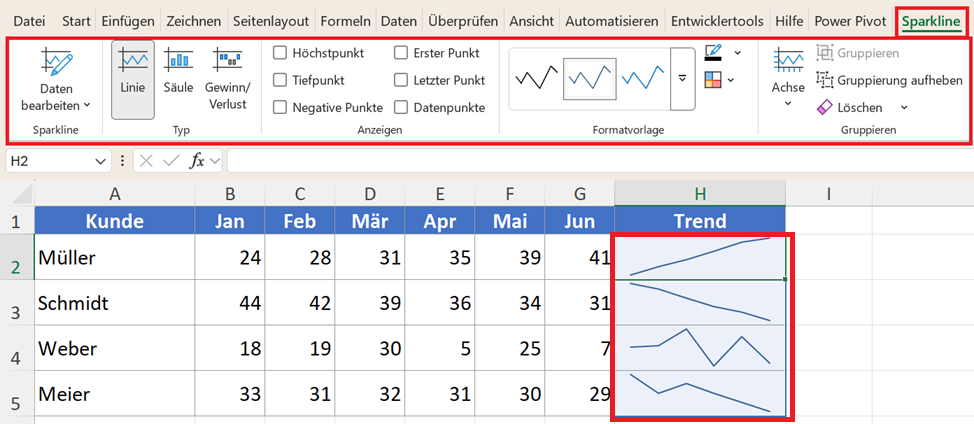Open Löschen dropdown arrow
This screenshot has height=424, width=974.
pos(904,107)
